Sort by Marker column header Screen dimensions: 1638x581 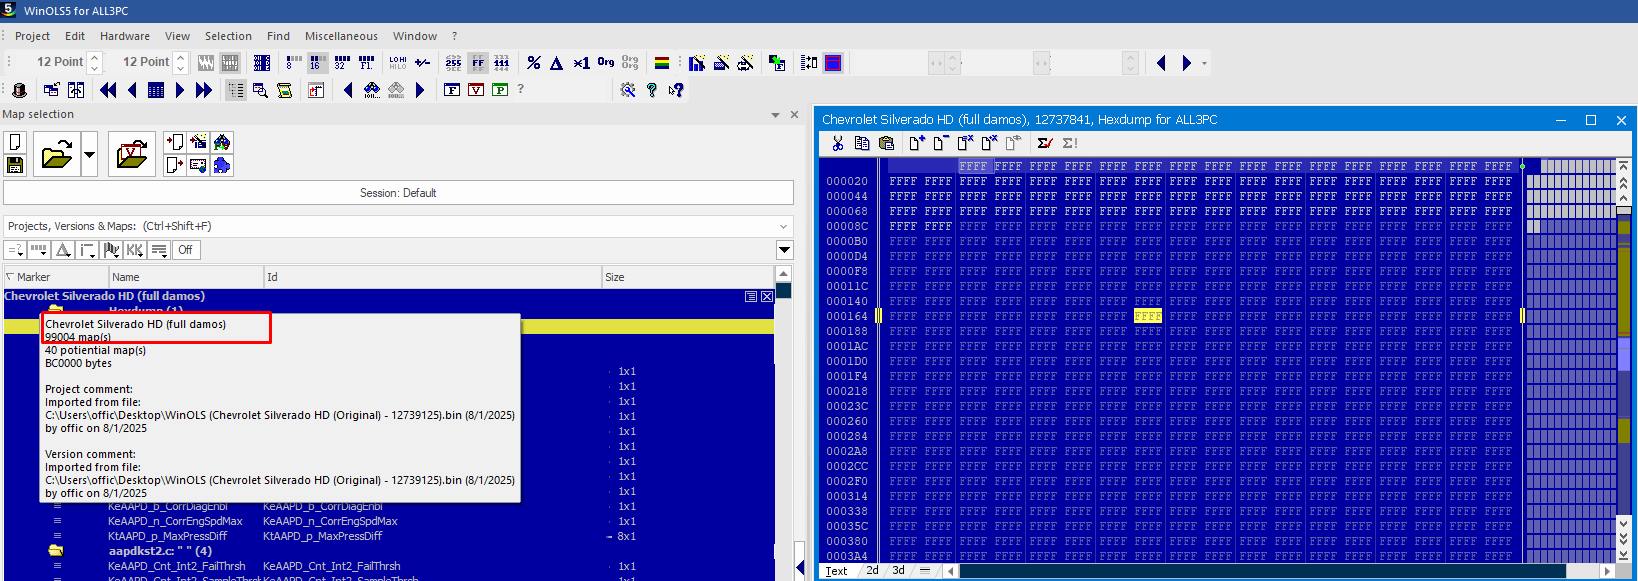(x=55, y=277)
